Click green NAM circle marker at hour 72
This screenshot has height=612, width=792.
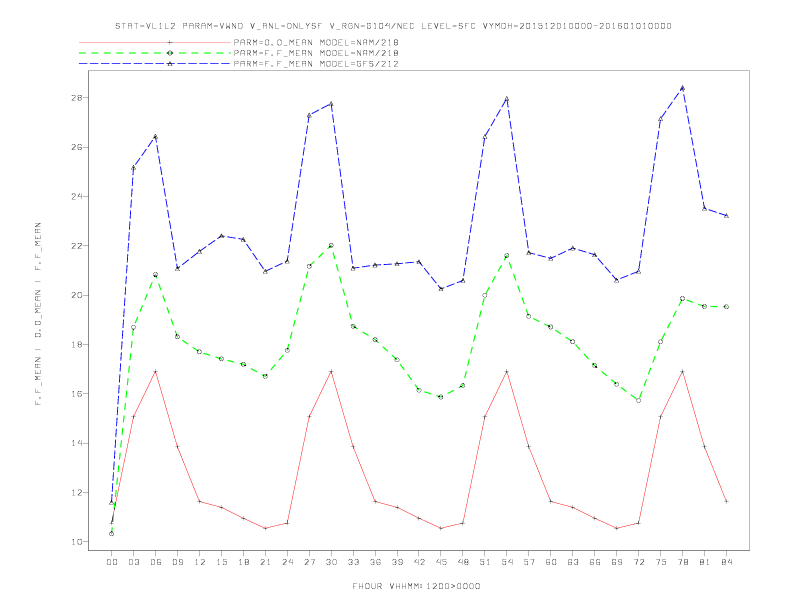pyautogui.click(x=638, y=400)
